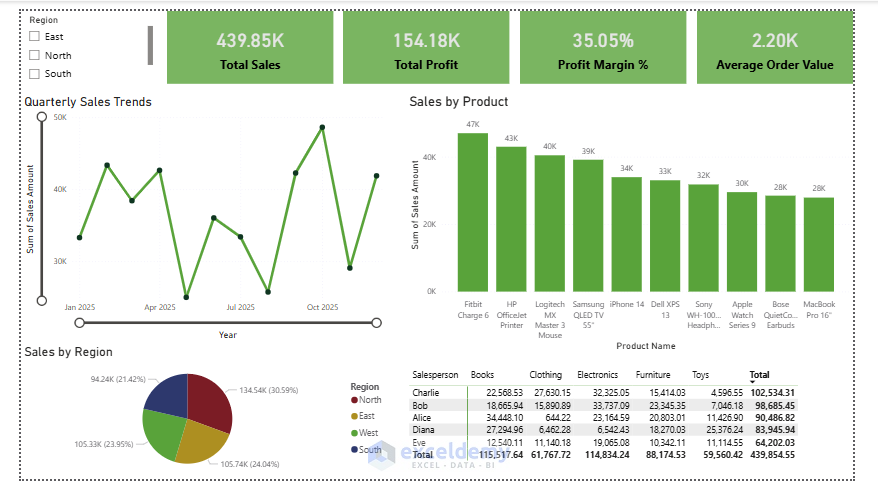Click Diana's Toys value 25,376.24
This screenshot has width=878, height=487.
tap(725, 430)
